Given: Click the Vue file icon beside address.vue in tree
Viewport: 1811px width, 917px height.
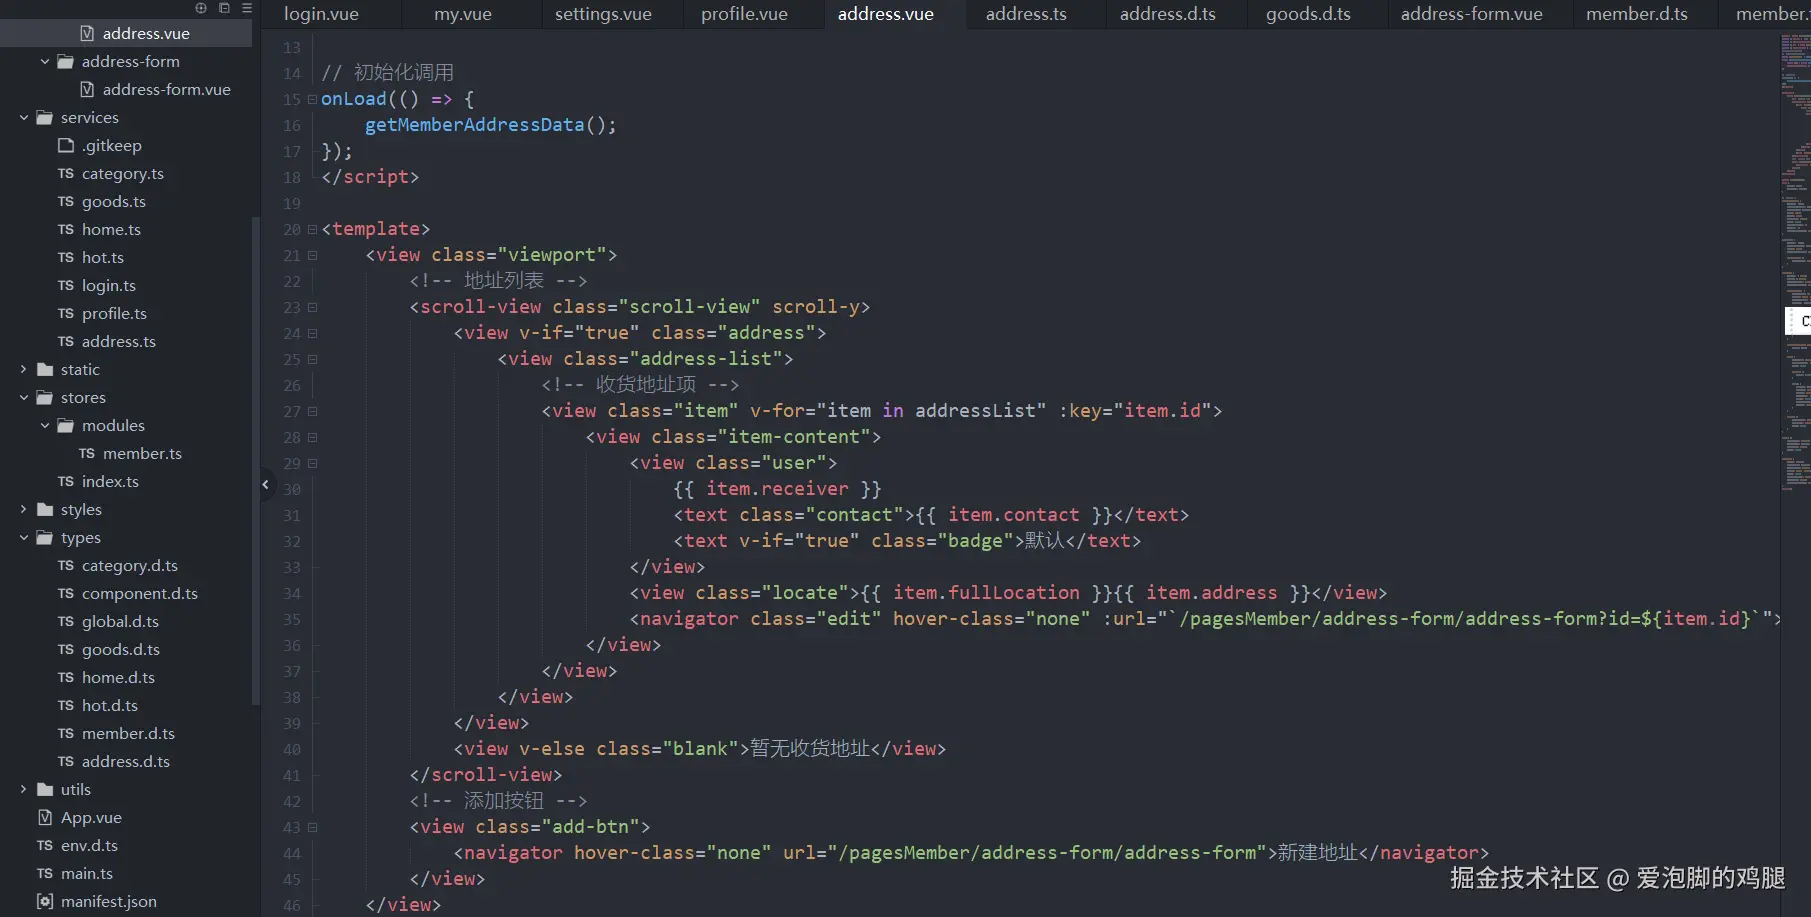Looking at the screenshot, I should coord(87,33).
